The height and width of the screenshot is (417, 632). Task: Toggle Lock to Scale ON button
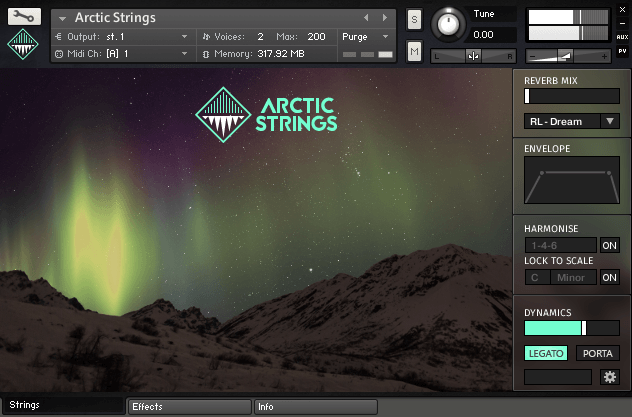pos(609,277)
